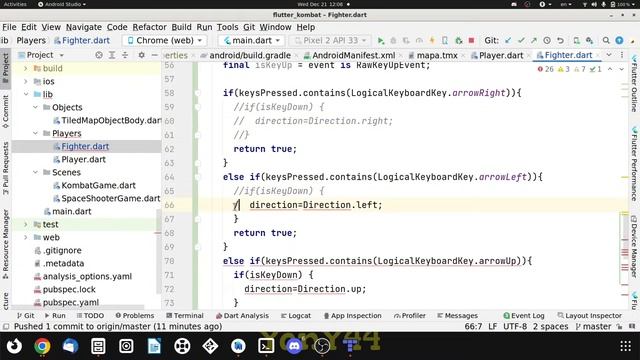The width and height of the screenshot is (640, 360).
Task: Click Git rollback undo icon
Action: click(560, 40)
